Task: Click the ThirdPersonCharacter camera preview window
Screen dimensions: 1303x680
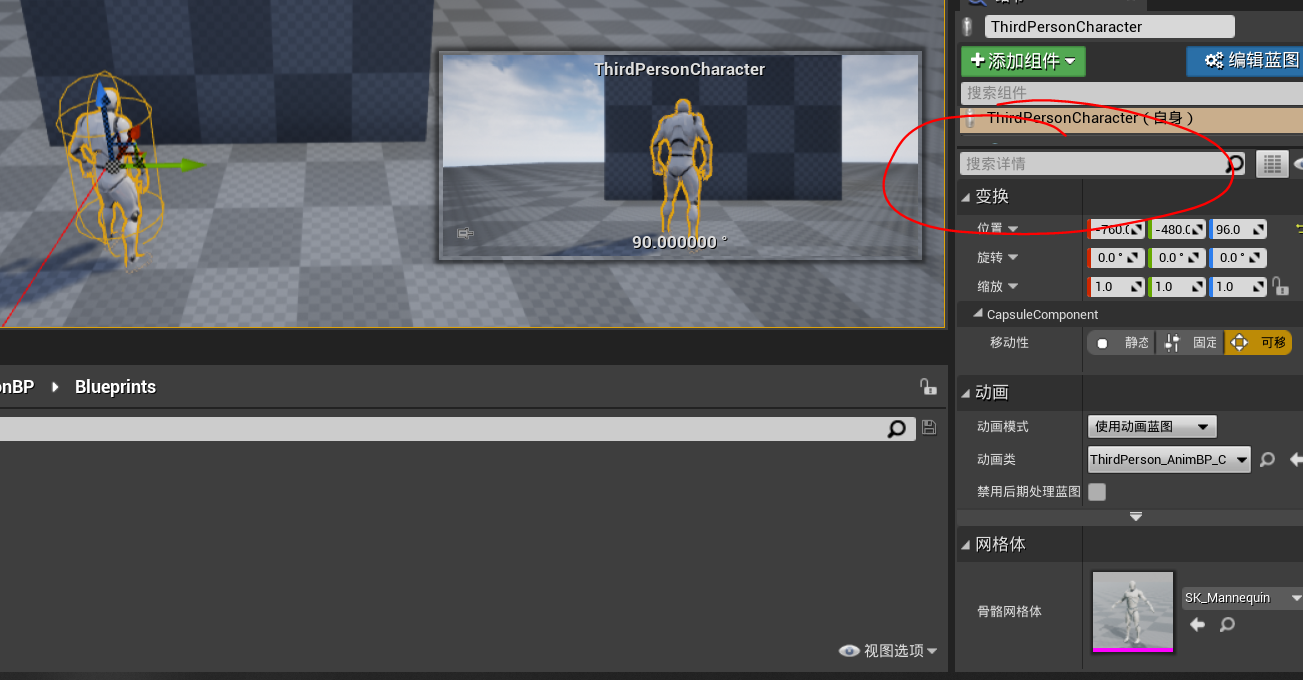Action: point(680,156)
